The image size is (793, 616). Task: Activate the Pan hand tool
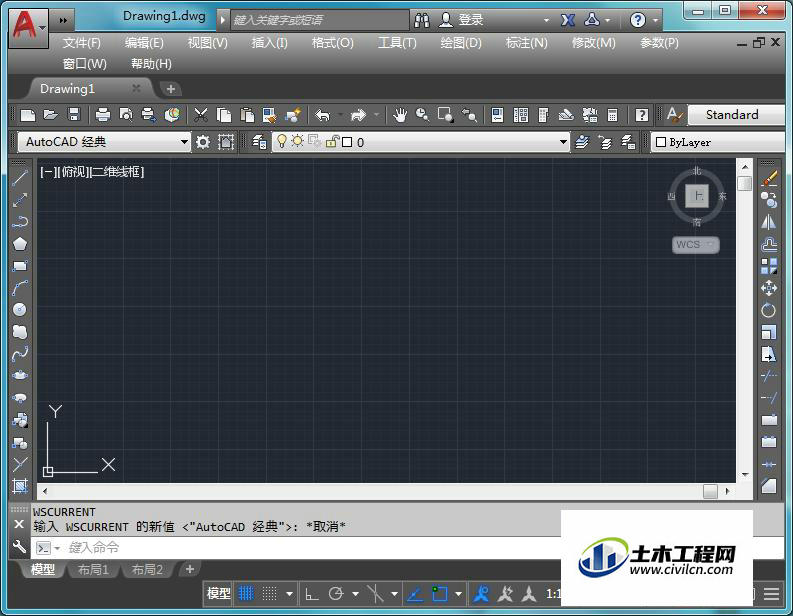[x=400, y=115]
